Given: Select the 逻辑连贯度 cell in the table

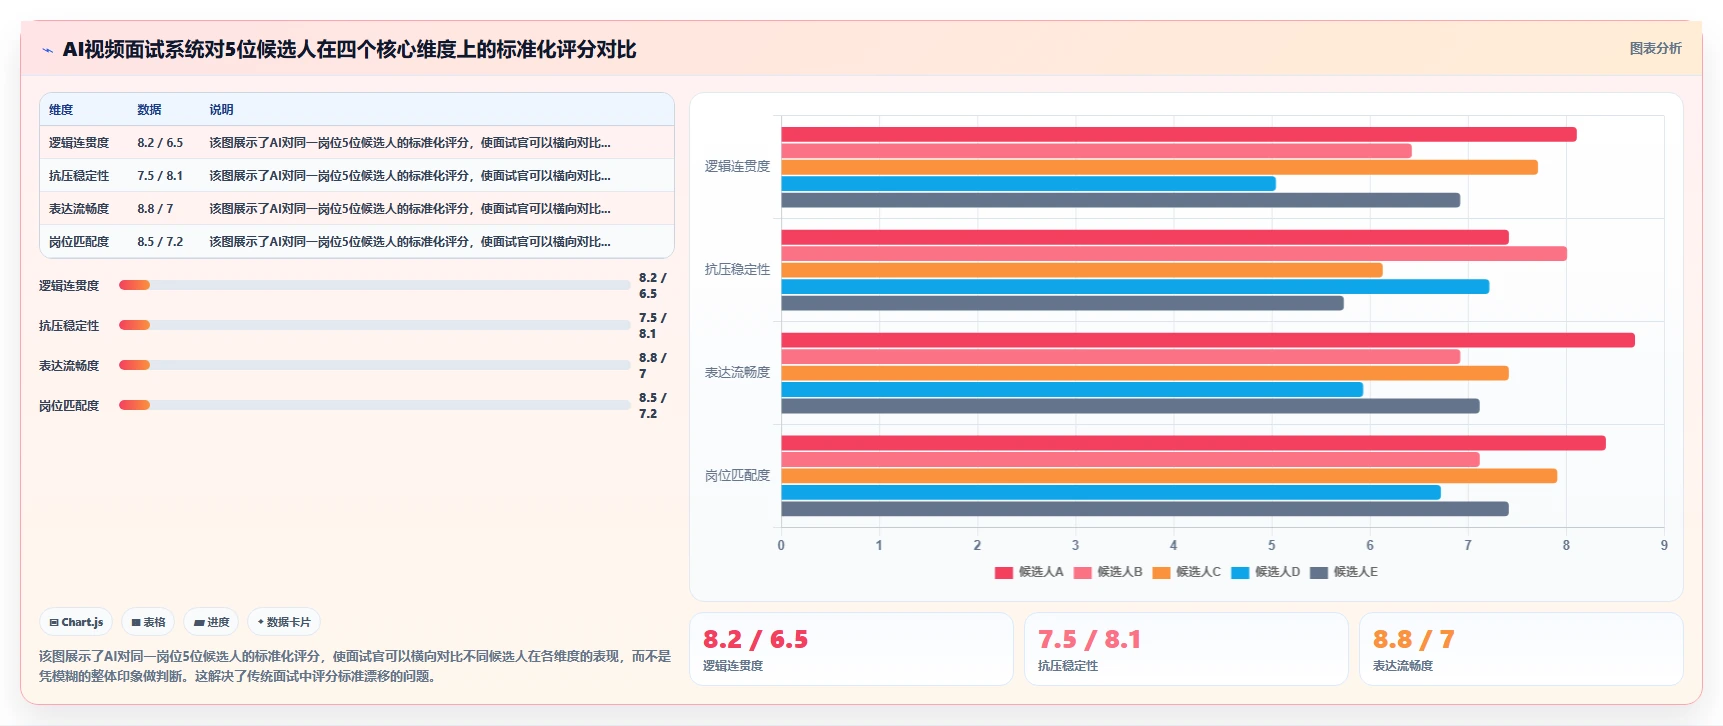Looking at the screenshot, I should click(x=79, y=143).
